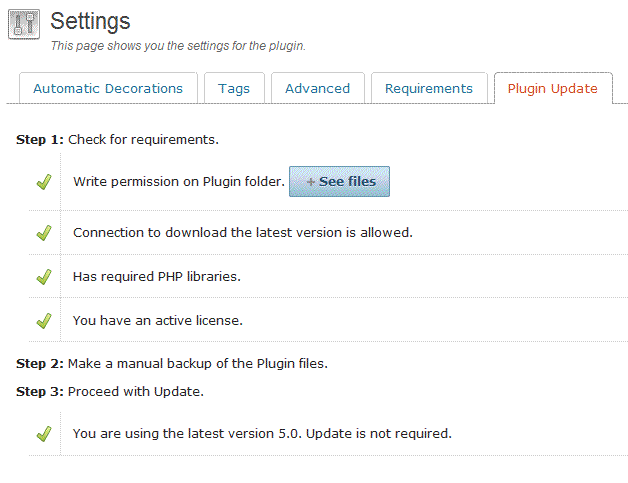Expand the See files list
The height and width of the screenshot is (483, 628).
339,181
